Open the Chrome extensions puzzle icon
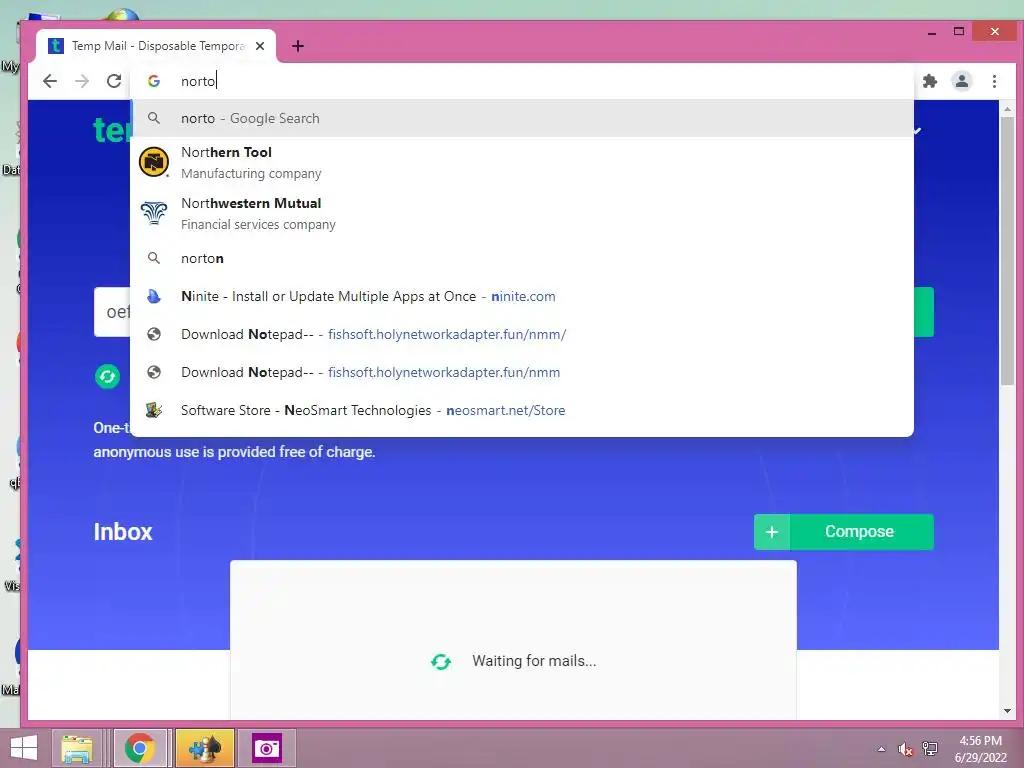Viewport: 1024px width, 768px height. coord(929,81)
